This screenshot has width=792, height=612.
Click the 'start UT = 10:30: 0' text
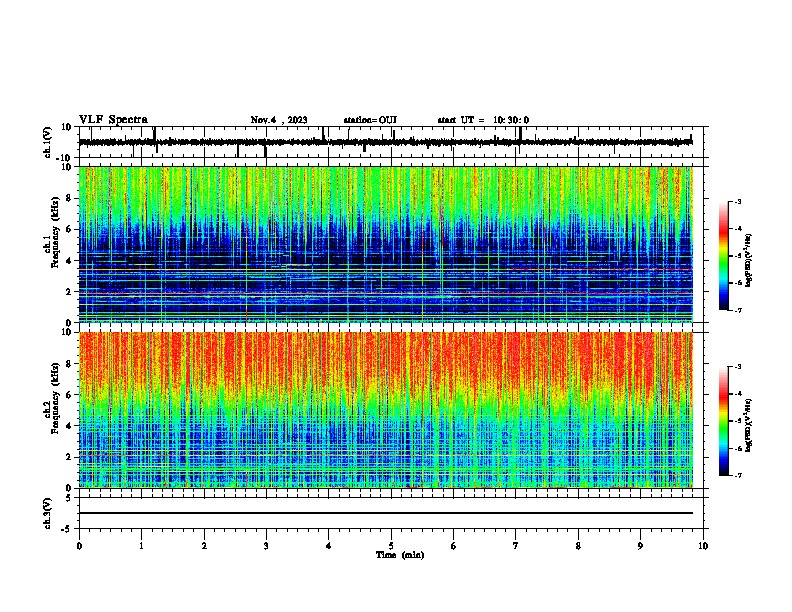(483, 120)
